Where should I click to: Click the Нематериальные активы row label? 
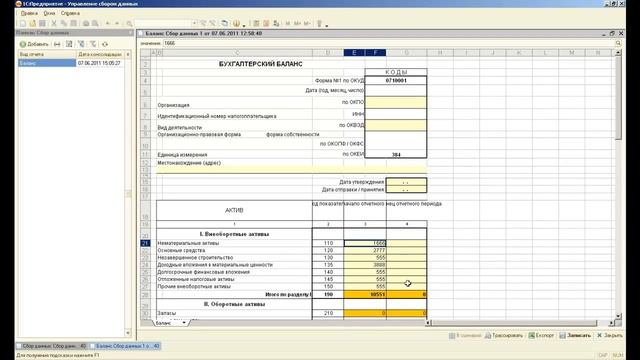coord(188,243)
